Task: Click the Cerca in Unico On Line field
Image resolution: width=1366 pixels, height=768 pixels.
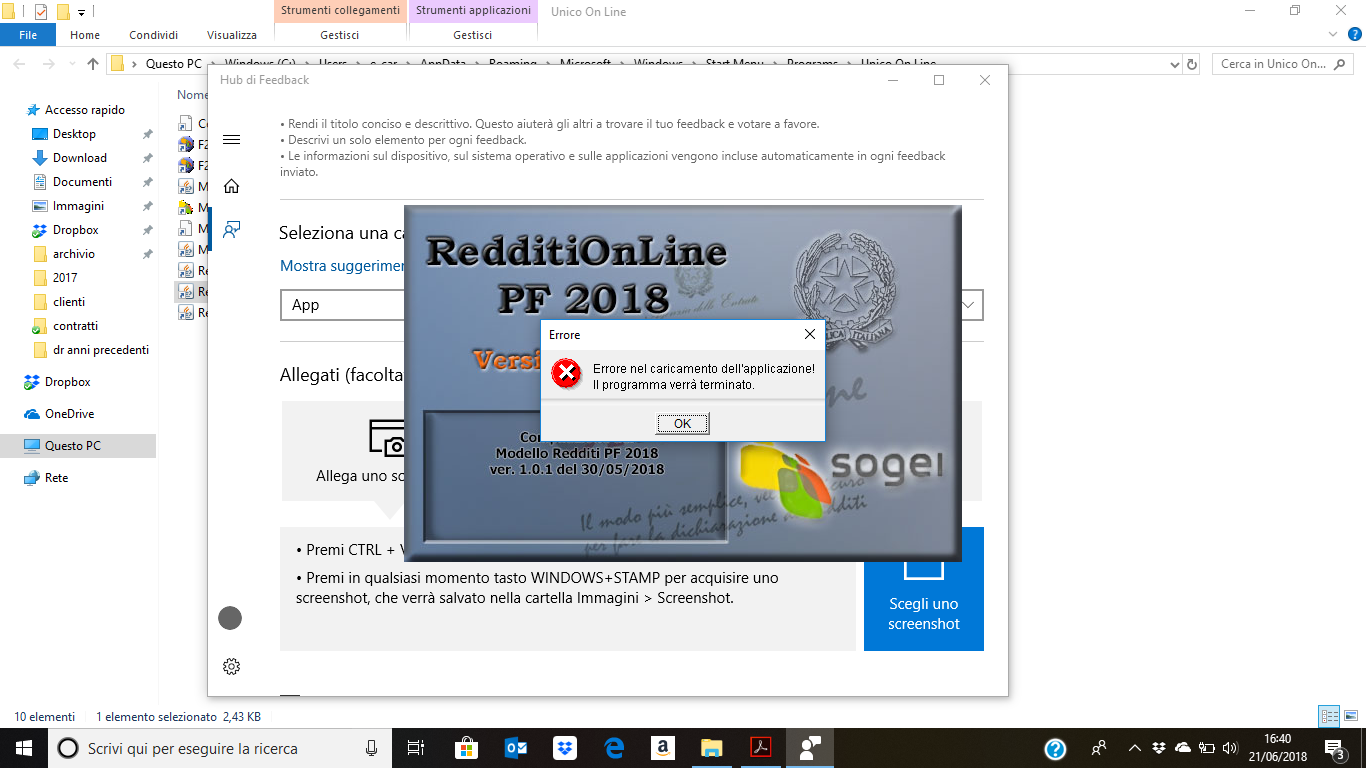Action: (1284, 64)
